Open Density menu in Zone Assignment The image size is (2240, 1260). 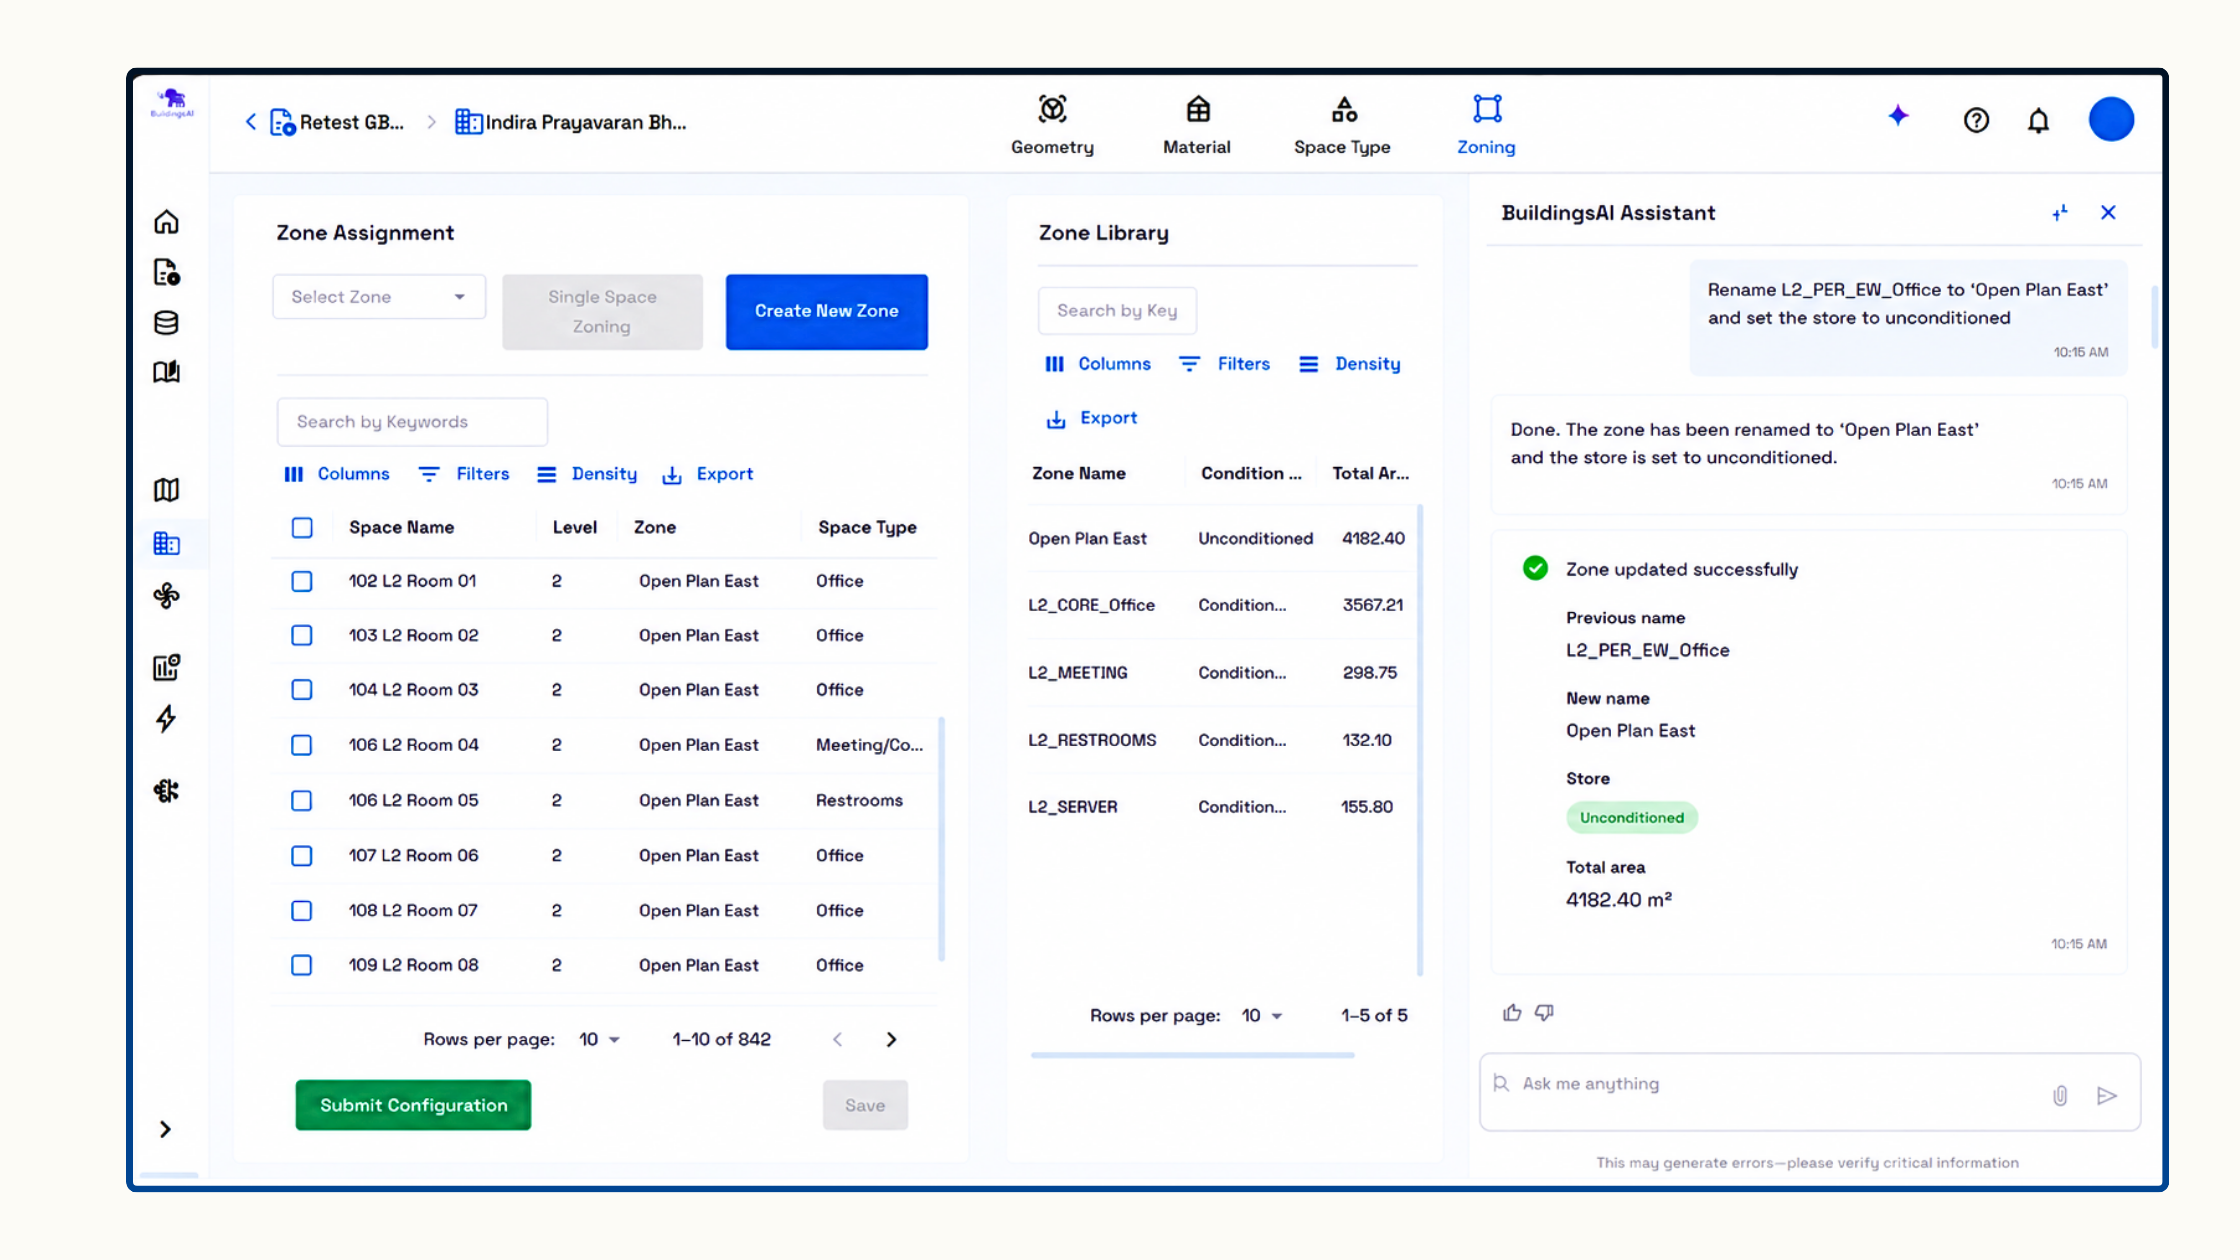click(587, 474)
